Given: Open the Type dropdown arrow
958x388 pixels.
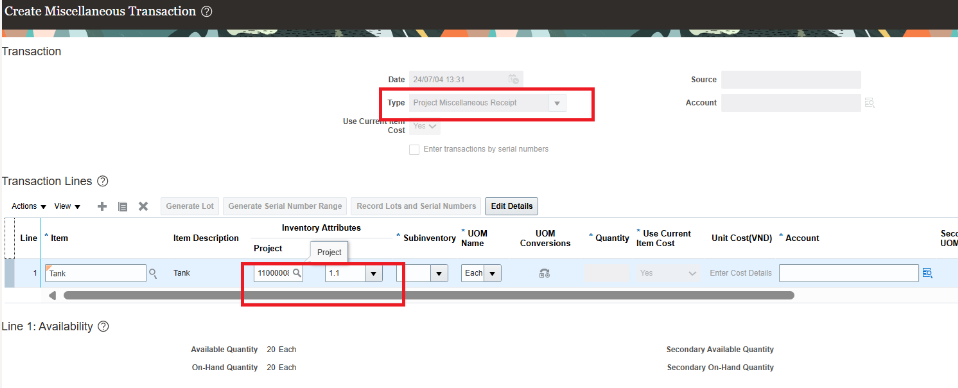Looking at the screenshot, I should coord(557,103).
